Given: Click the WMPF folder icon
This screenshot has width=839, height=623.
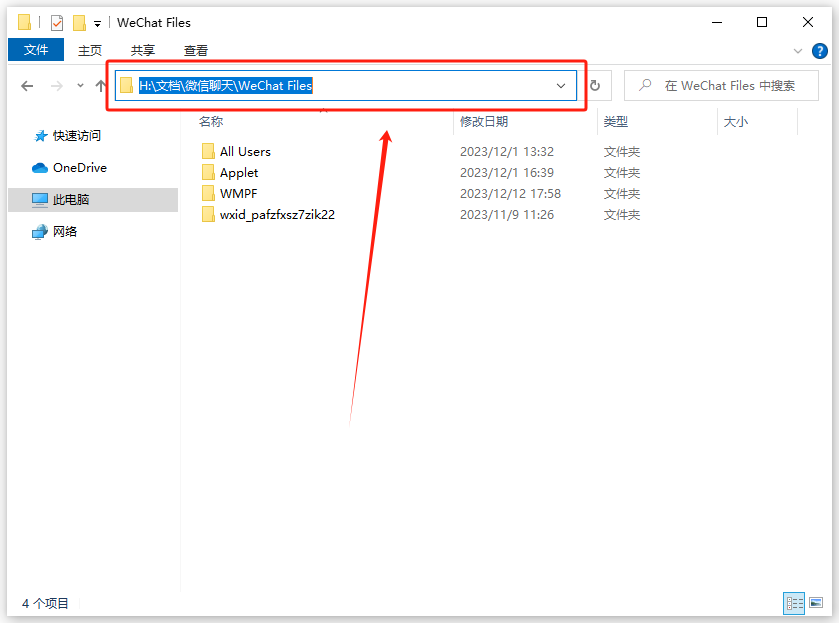Looking at the screenshot, I should (208, 193).
